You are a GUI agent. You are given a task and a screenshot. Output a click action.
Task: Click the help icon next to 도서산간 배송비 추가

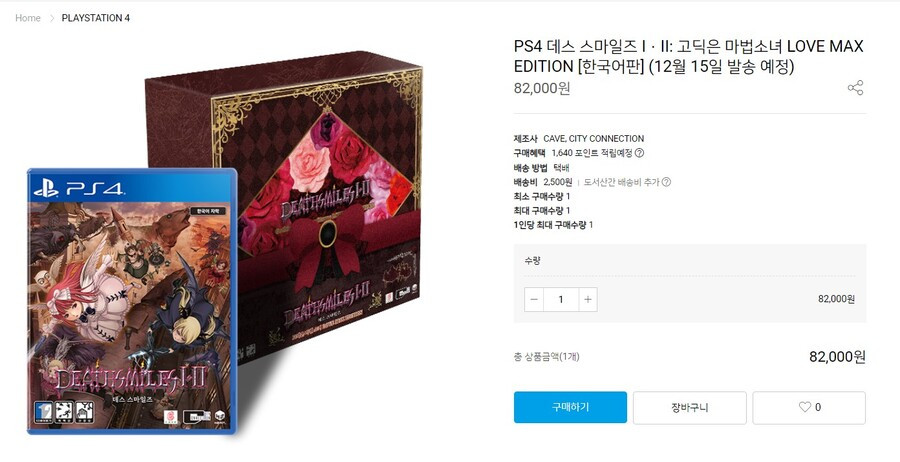[x=666, y=182]
